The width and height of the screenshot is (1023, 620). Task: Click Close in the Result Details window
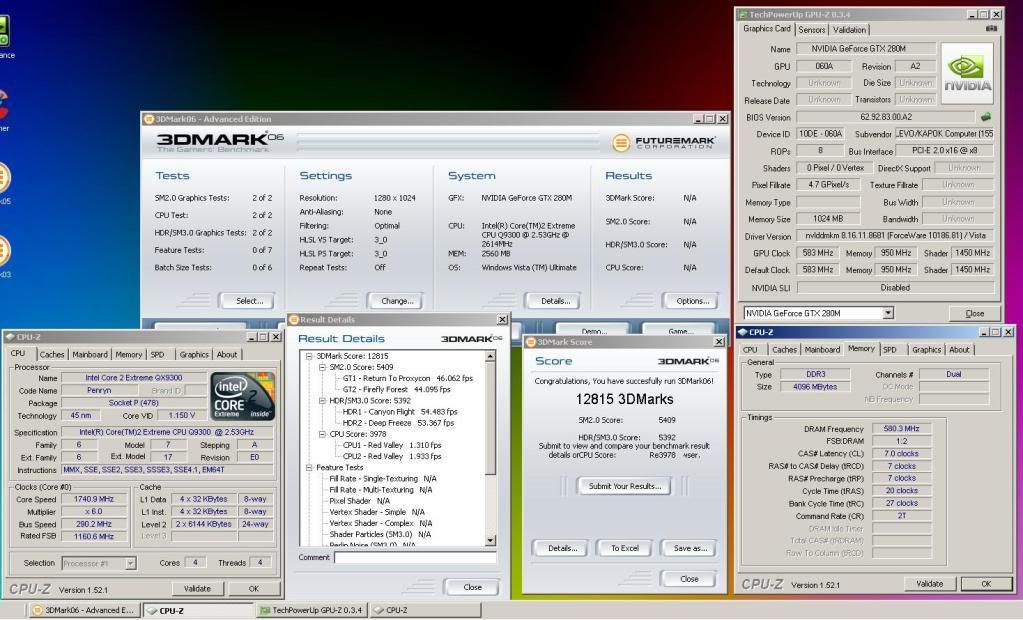click(472, 587)
